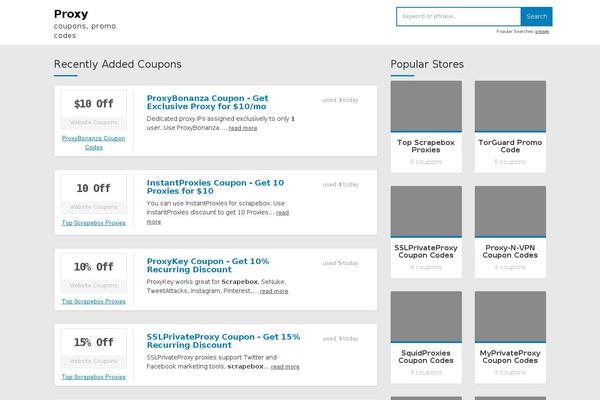Open Proxy-N-VPN Coupon Codes store thumbnail
Screen dimensions: 600x400
click(510, 211)
